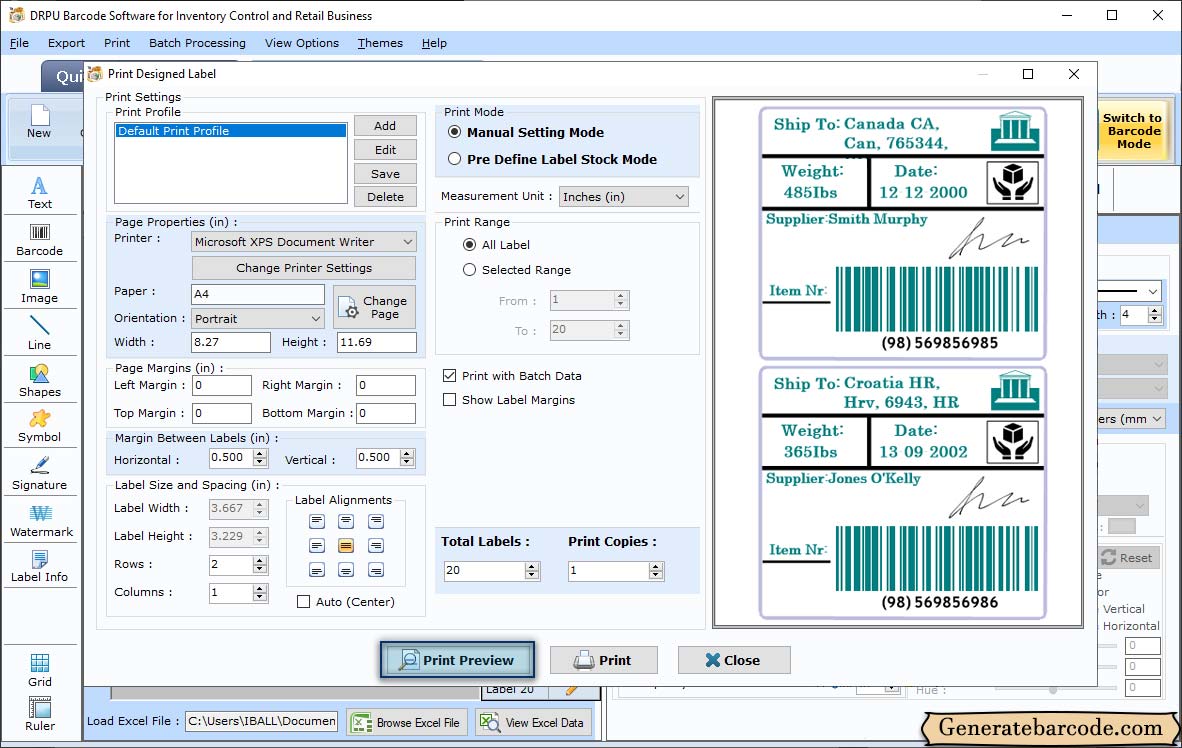
Task: Open the Orientation dropdown
Action: 258,319
